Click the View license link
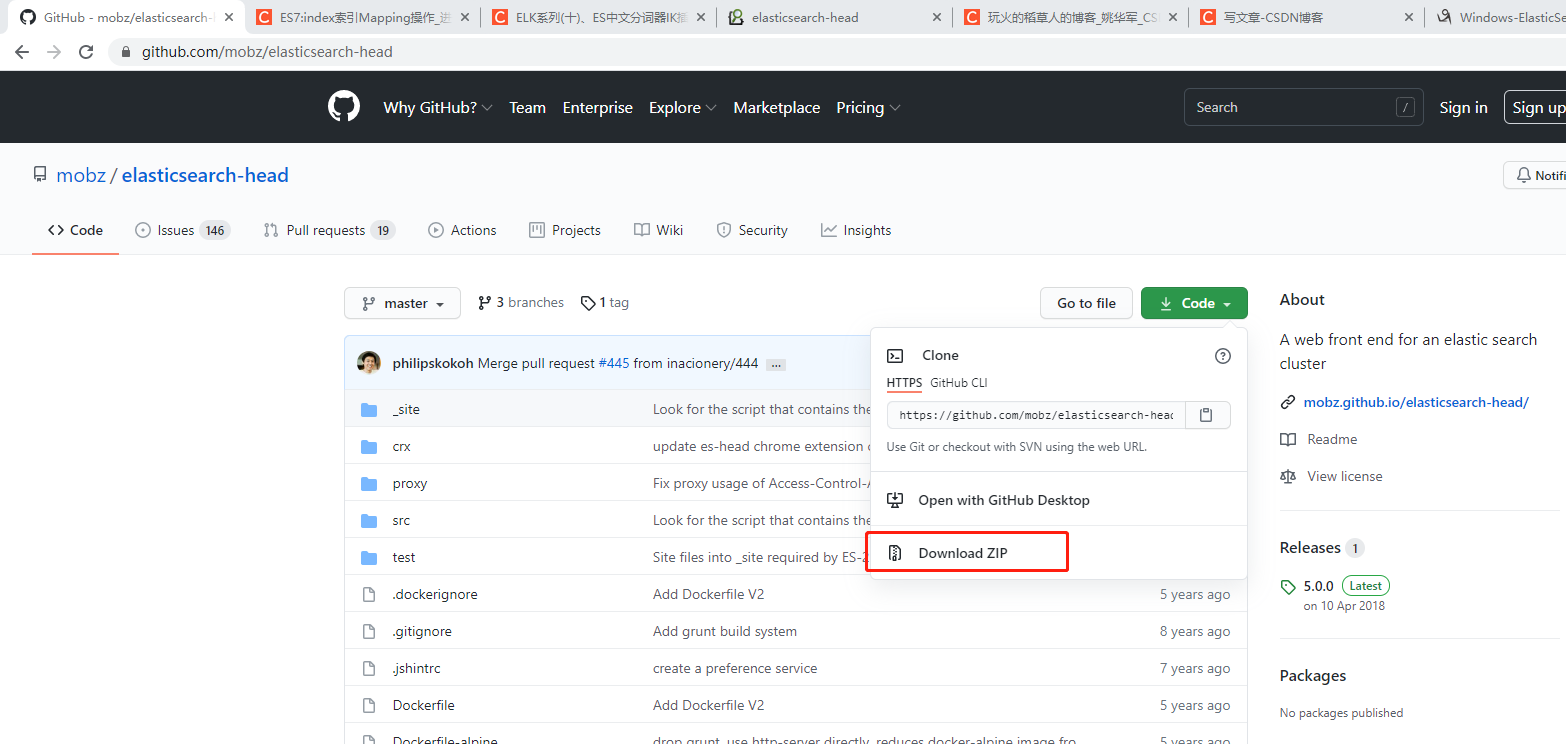 1345,476
